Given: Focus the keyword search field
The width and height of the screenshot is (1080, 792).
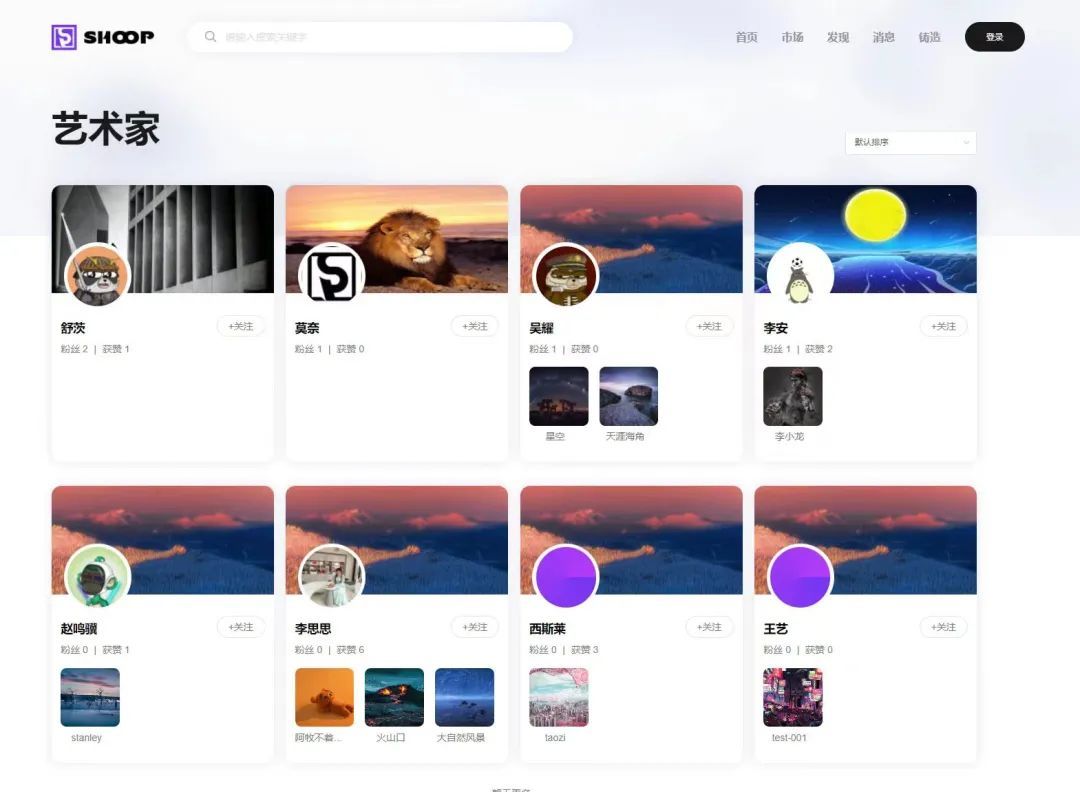Looking at the screenshot, I should point(380,37).
